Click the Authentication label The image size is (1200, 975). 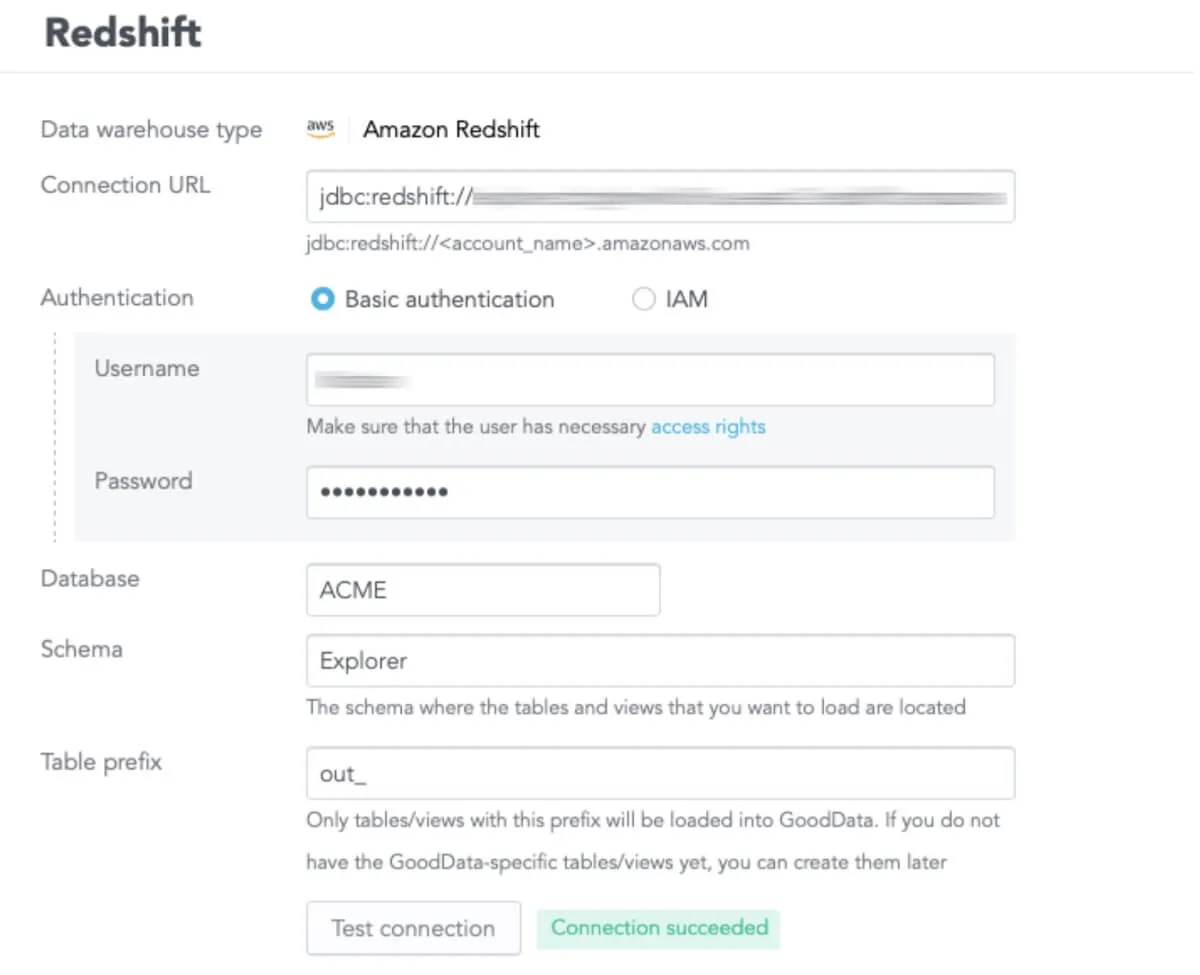point(117,298)
